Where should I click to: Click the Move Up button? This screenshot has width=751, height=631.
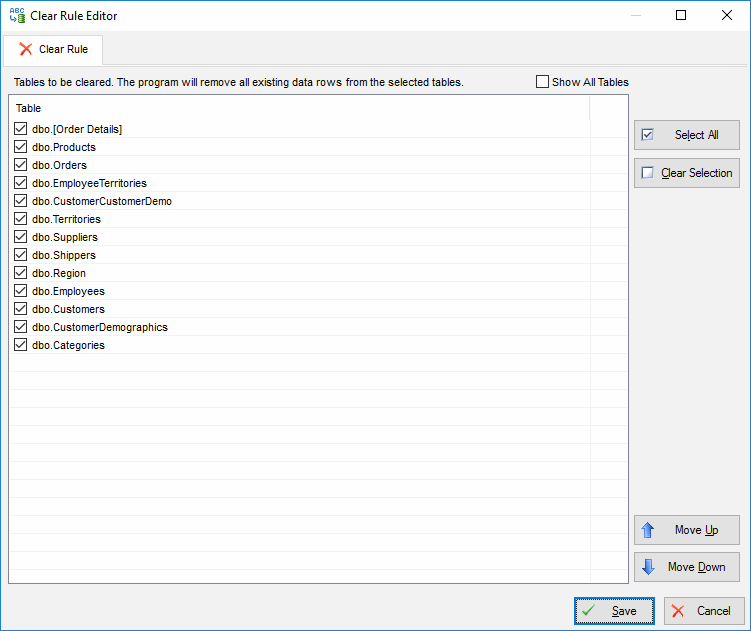pos(687,530)
